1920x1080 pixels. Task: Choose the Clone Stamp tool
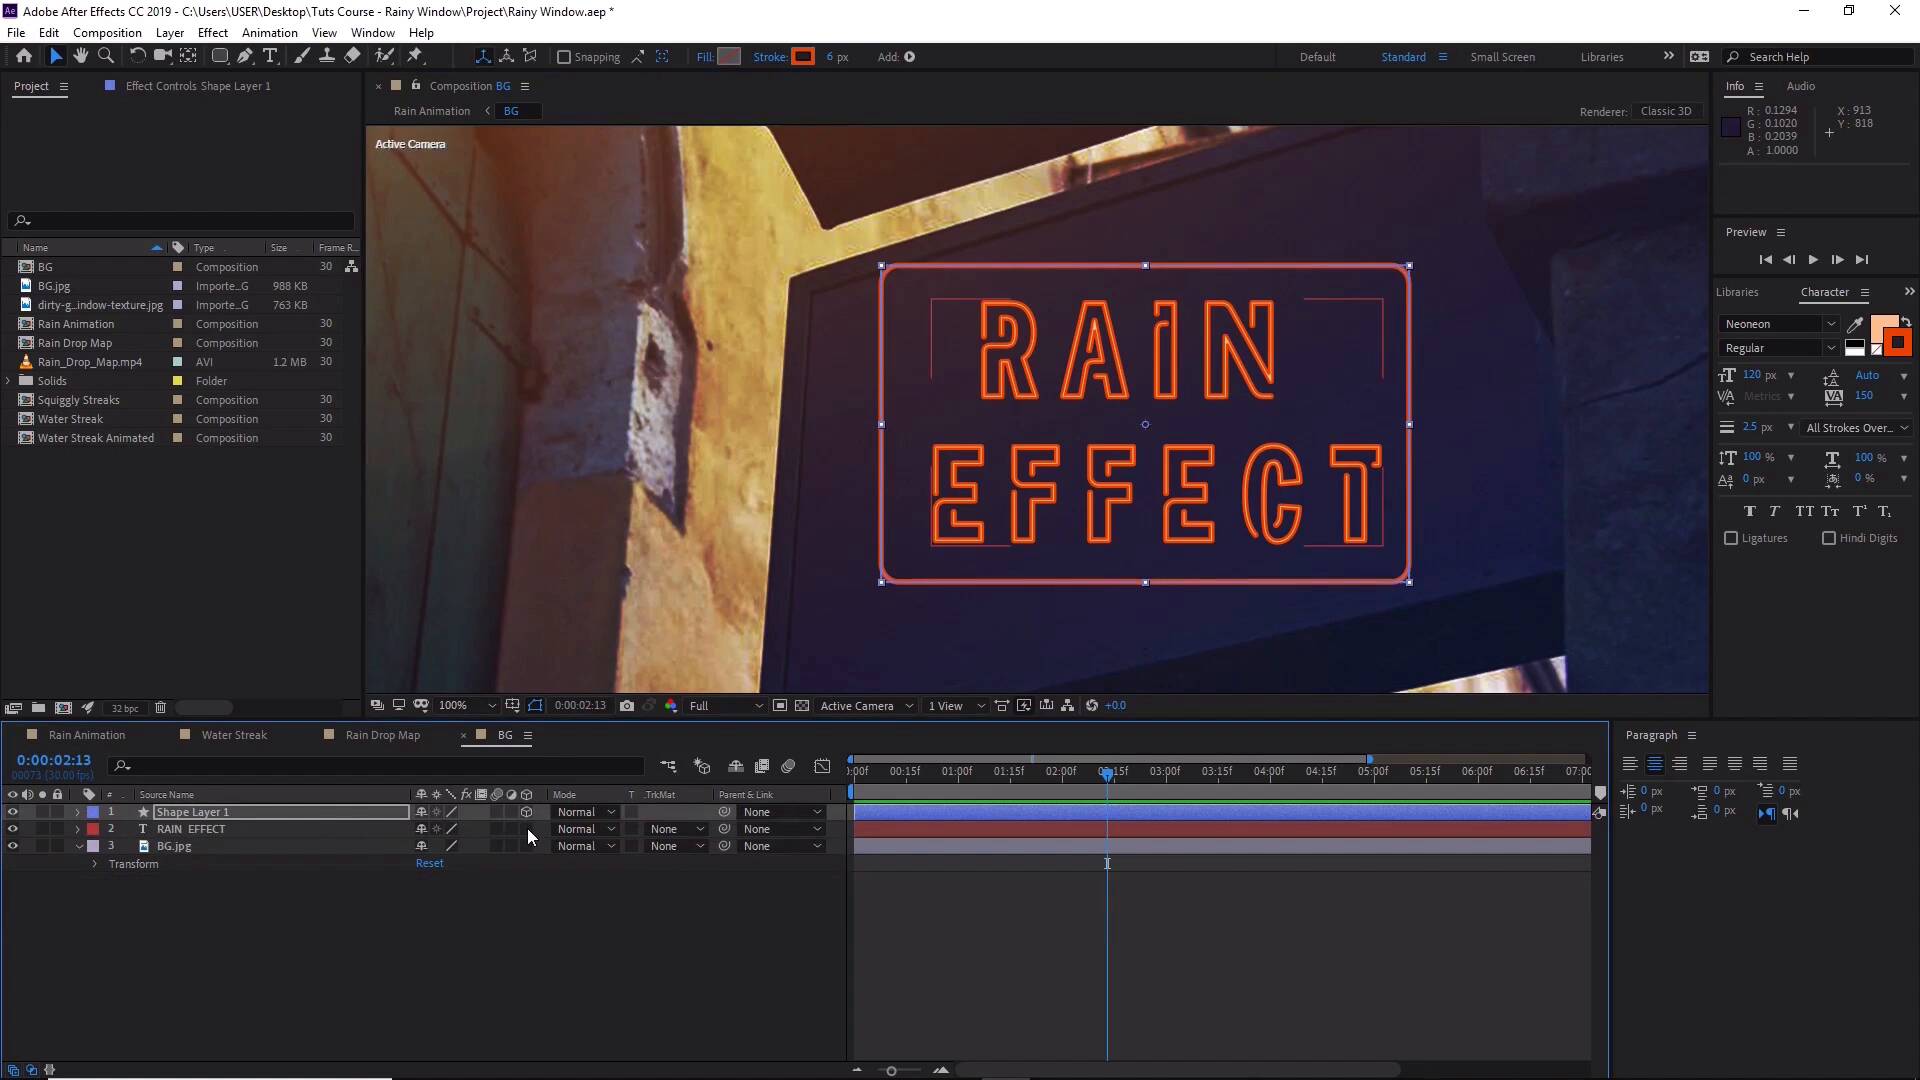[326, 56]
